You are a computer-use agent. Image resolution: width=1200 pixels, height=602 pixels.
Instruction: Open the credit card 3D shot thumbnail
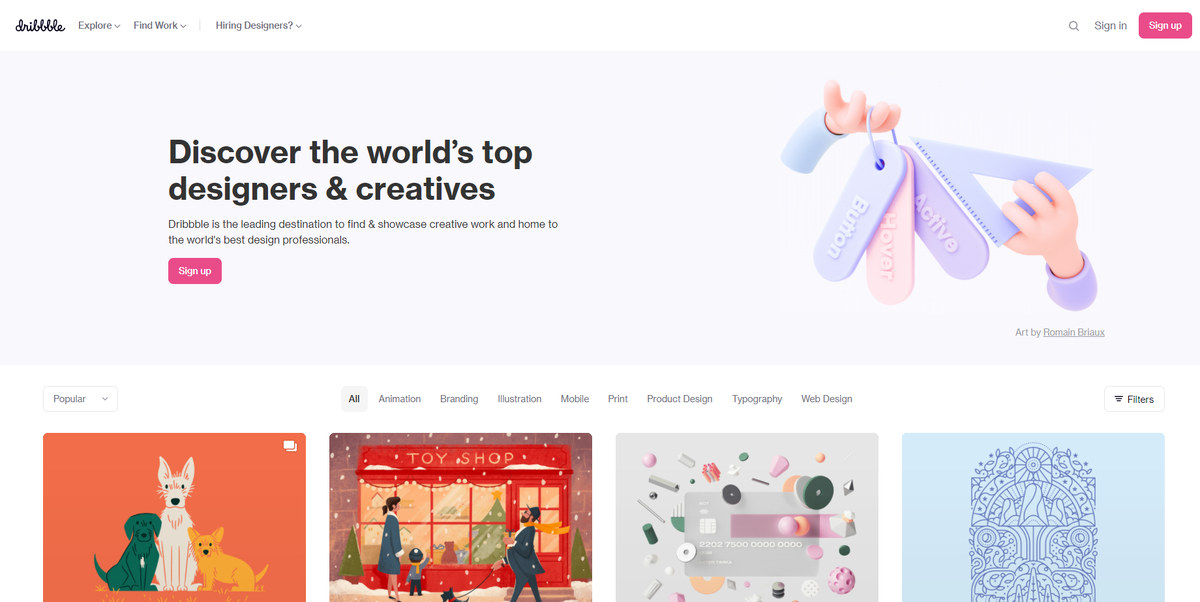pyautogui.click(x=747, y=517)
